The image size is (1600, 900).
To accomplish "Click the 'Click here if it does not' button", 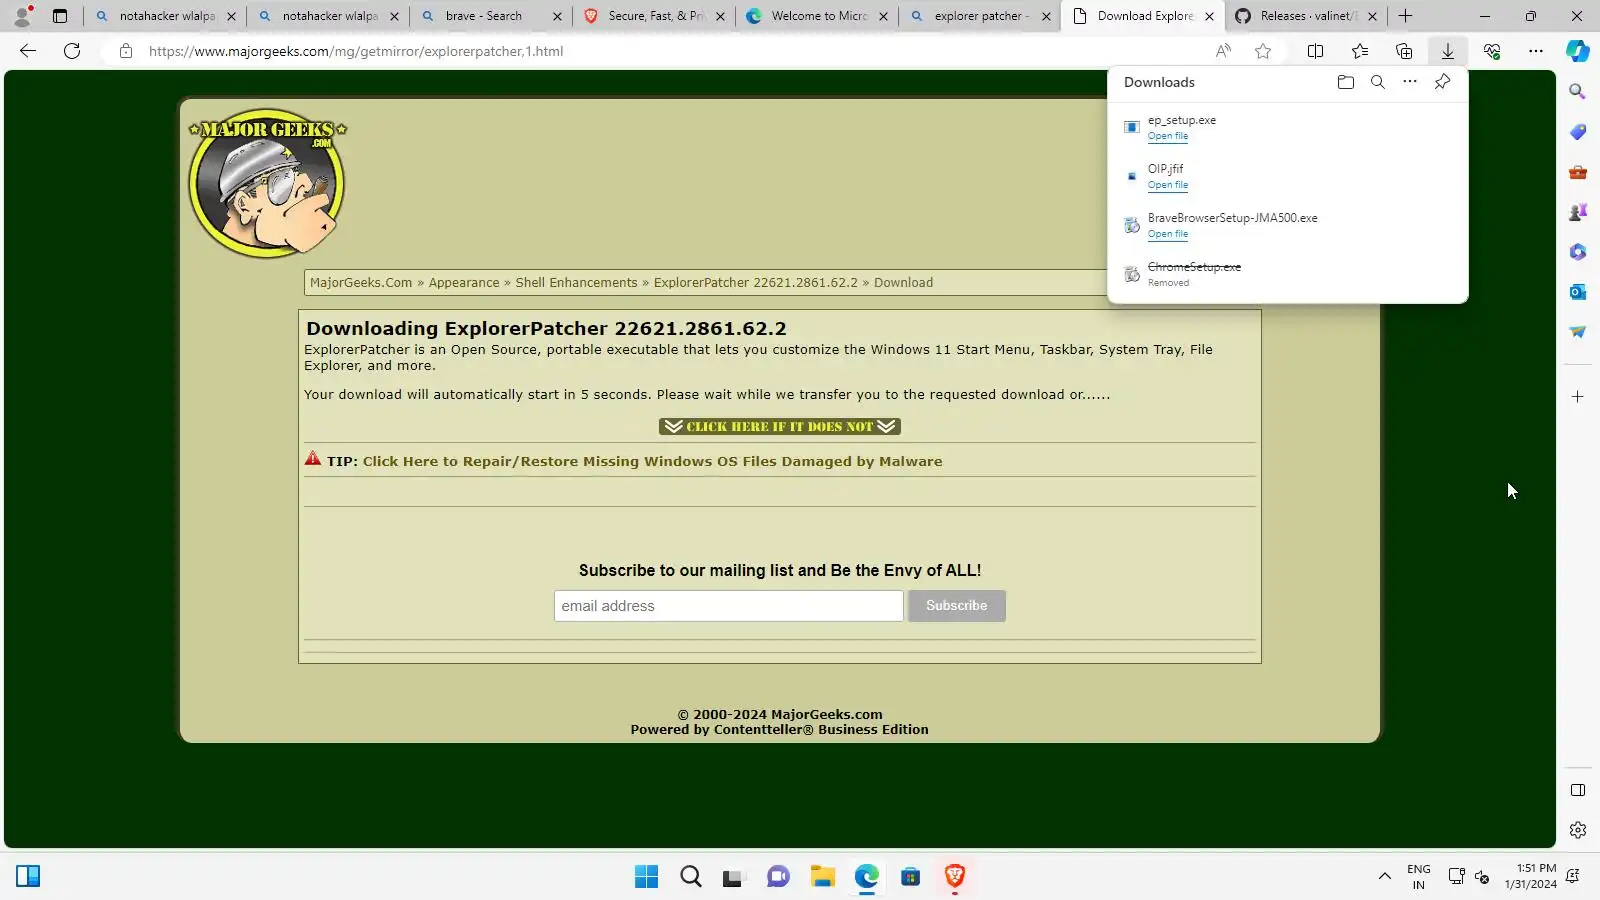I will tap(780, 427).
